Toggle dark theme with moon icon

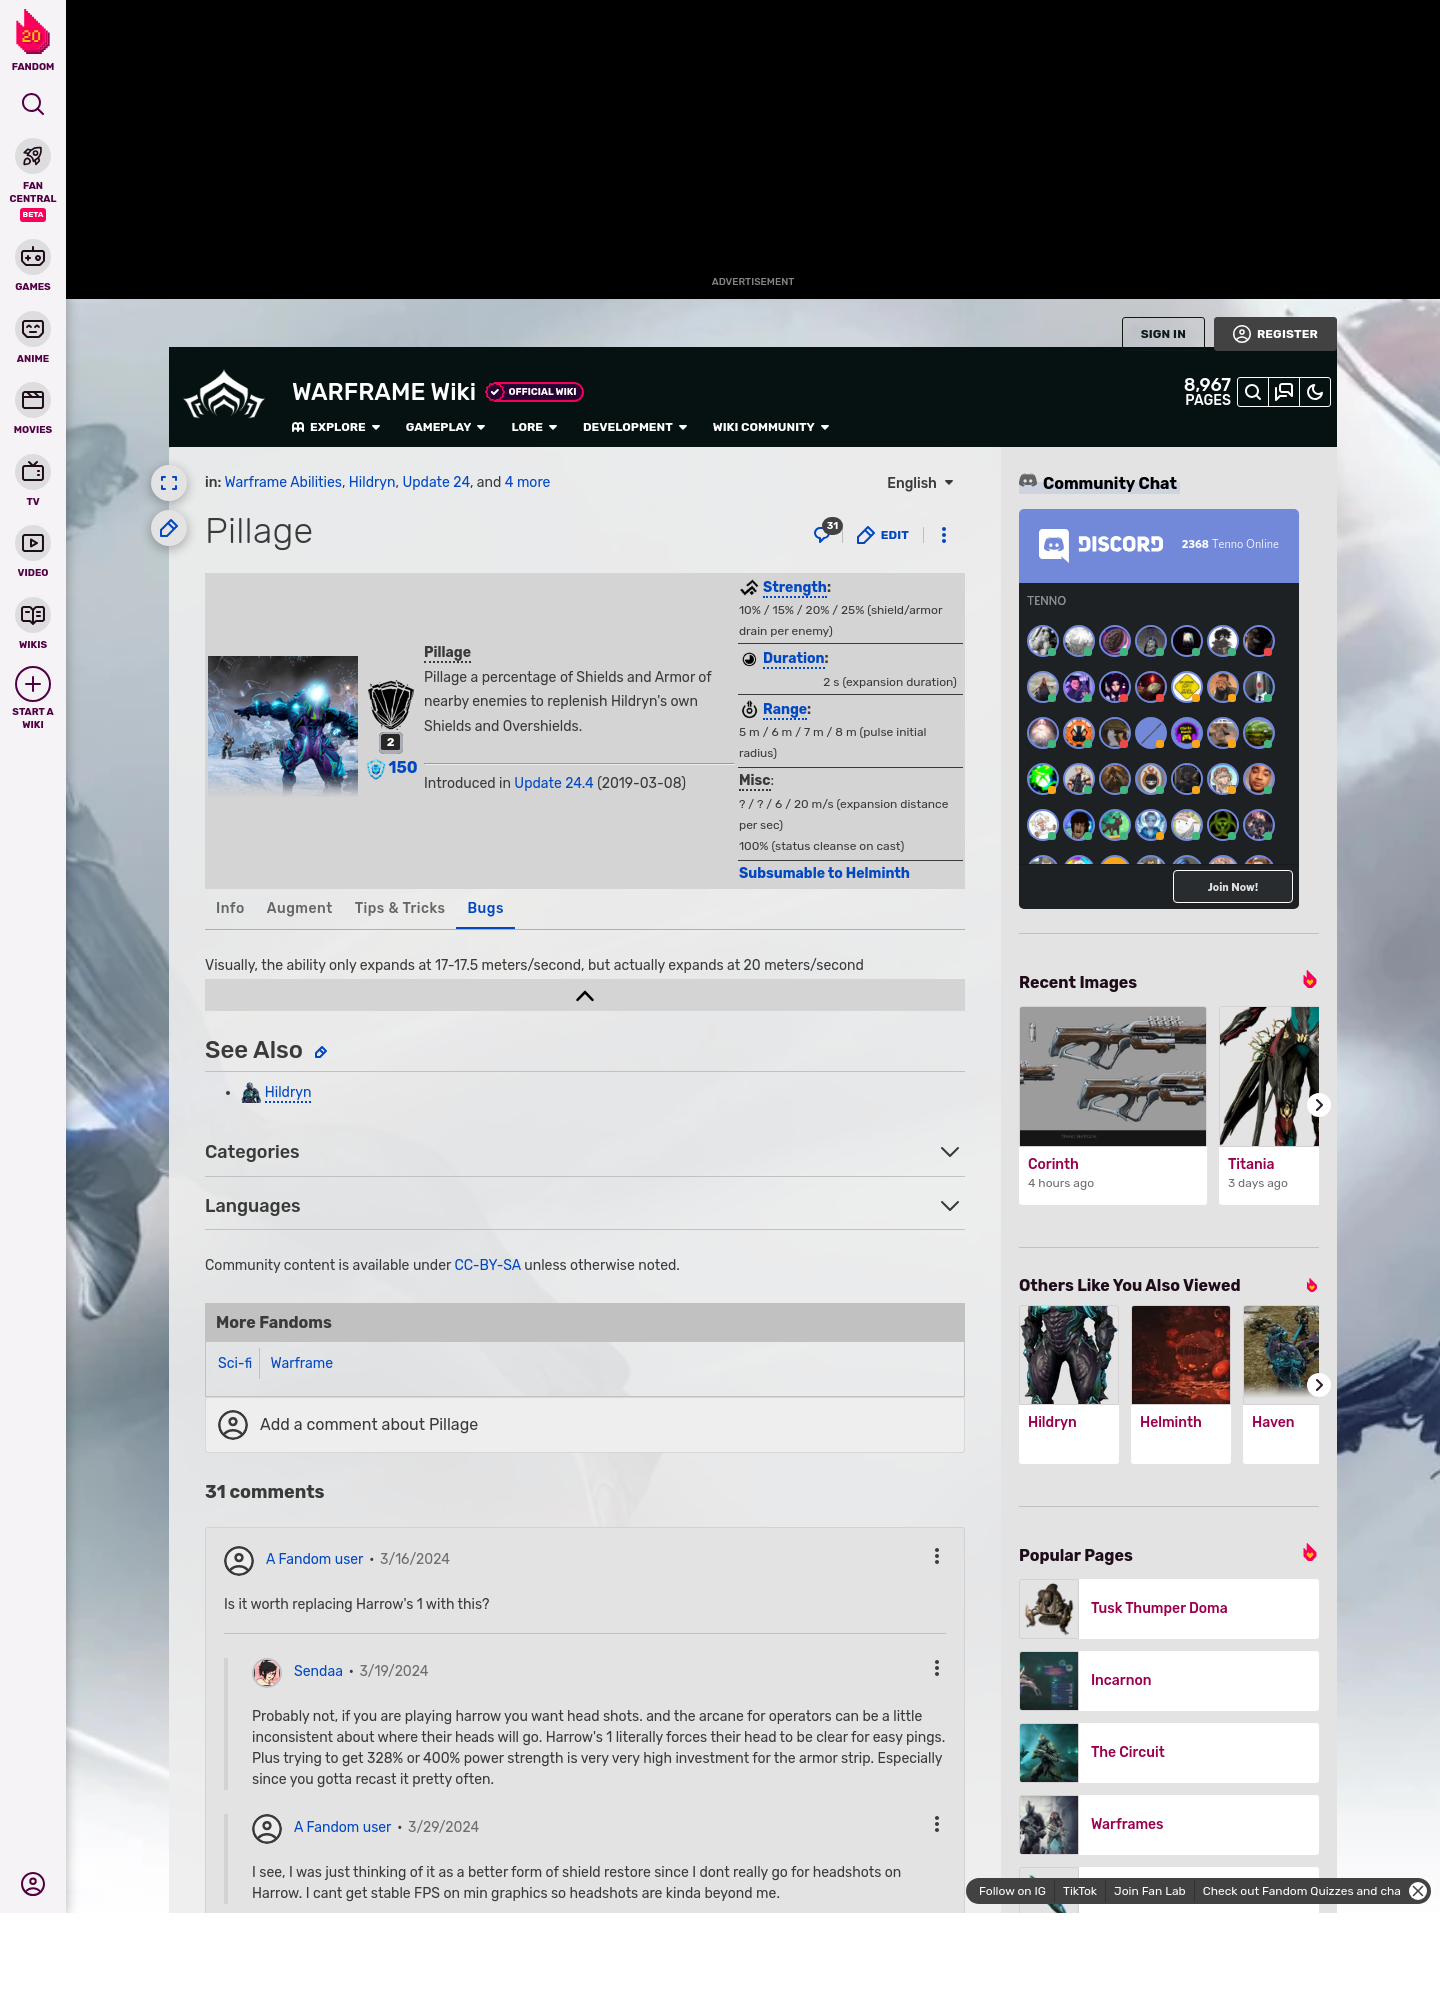(1315, 392)
